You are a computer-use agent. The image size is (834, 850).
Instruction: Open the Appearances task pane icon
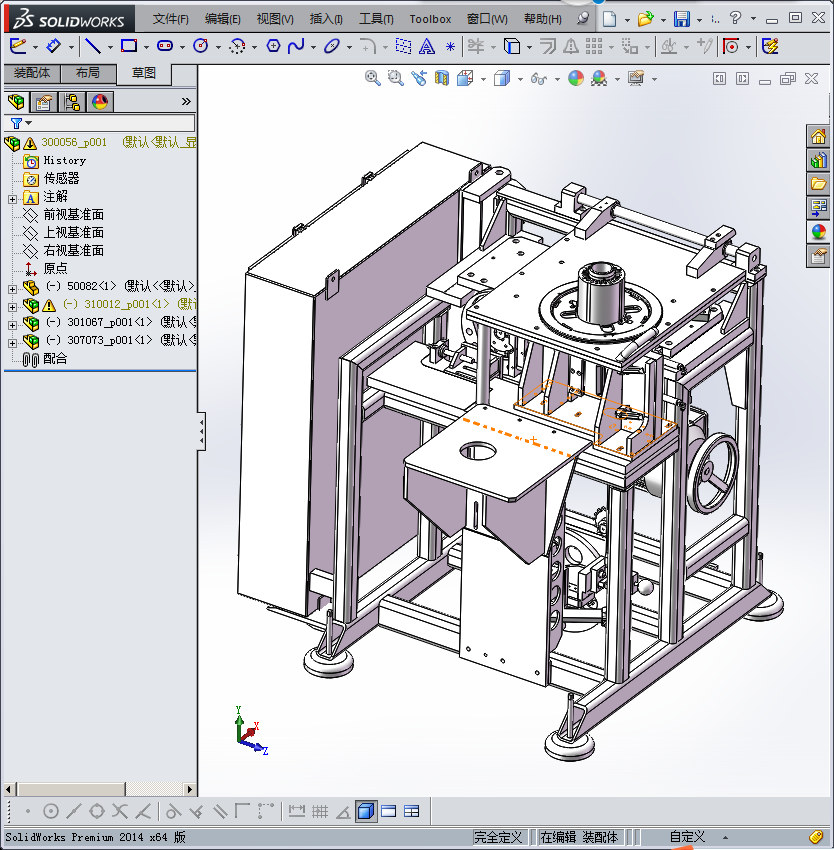818,232
